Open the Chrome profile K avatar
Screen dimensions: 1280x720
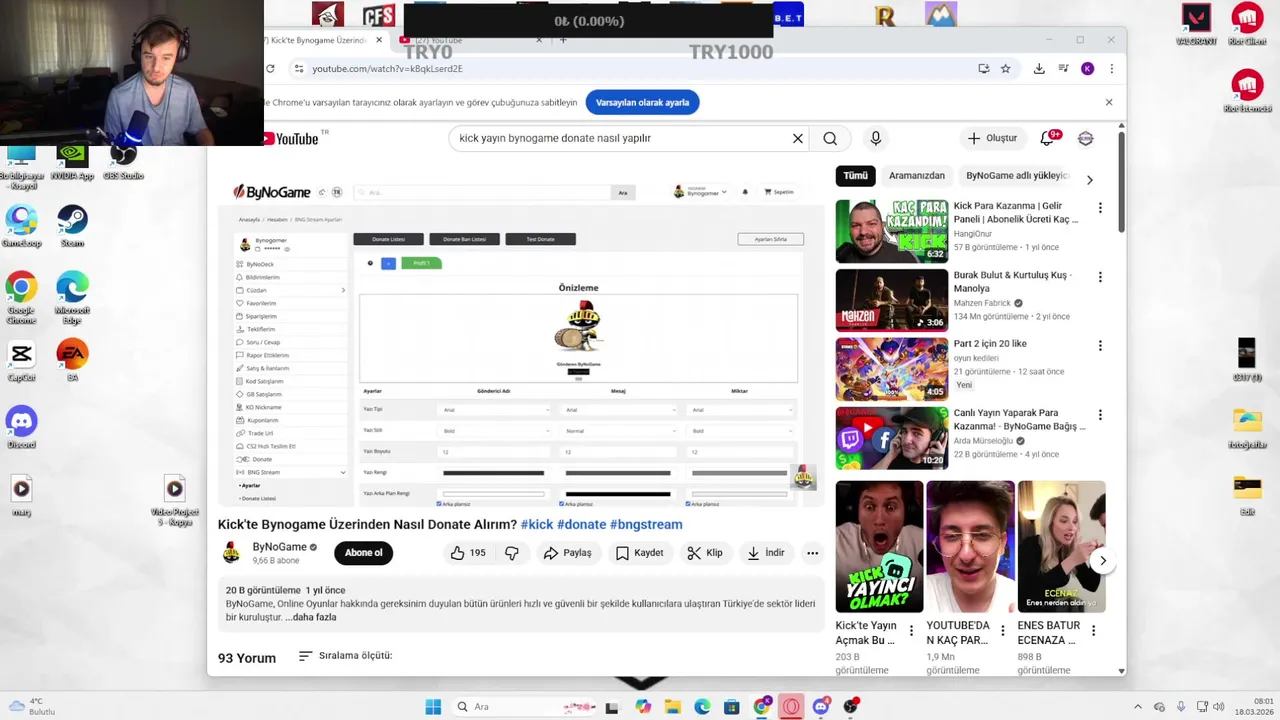pyautogui.click(x=1087, y=68)
